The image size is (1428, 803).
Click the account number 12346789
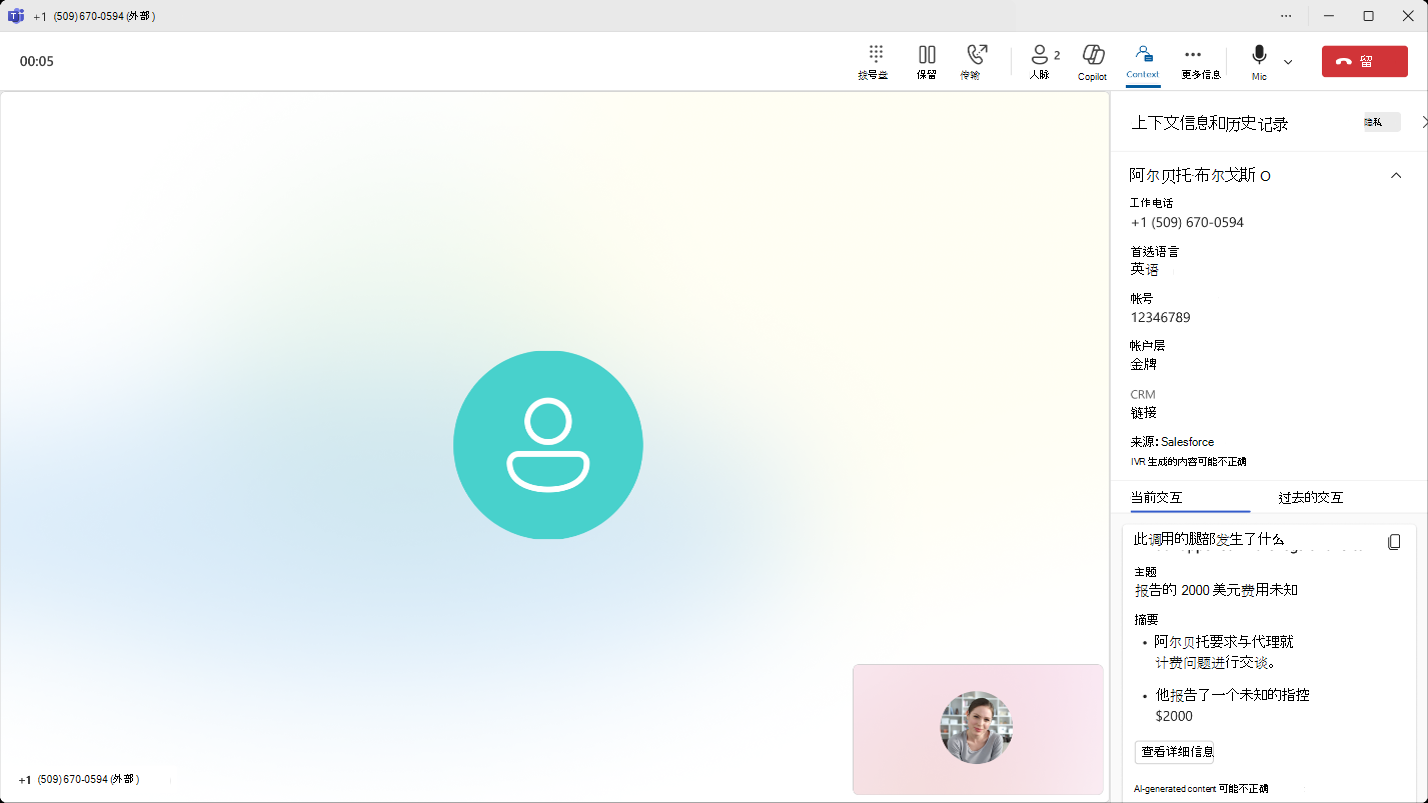[x=1160, y=317]
